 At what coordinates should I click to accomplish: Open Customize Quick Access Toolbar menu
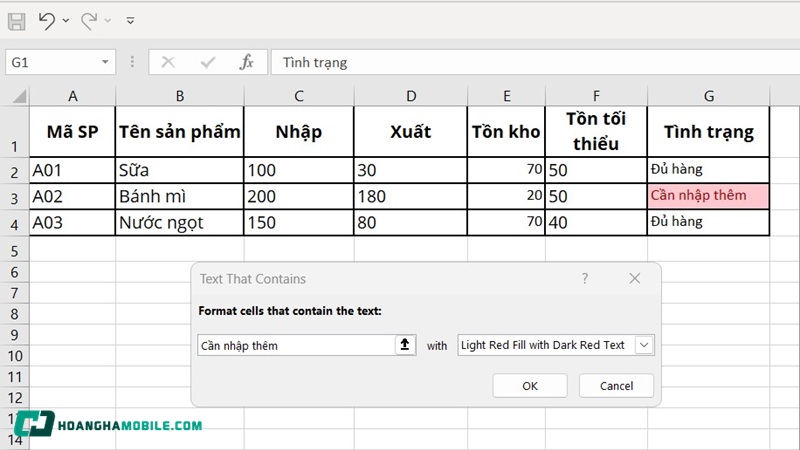(x=131, y=20)
